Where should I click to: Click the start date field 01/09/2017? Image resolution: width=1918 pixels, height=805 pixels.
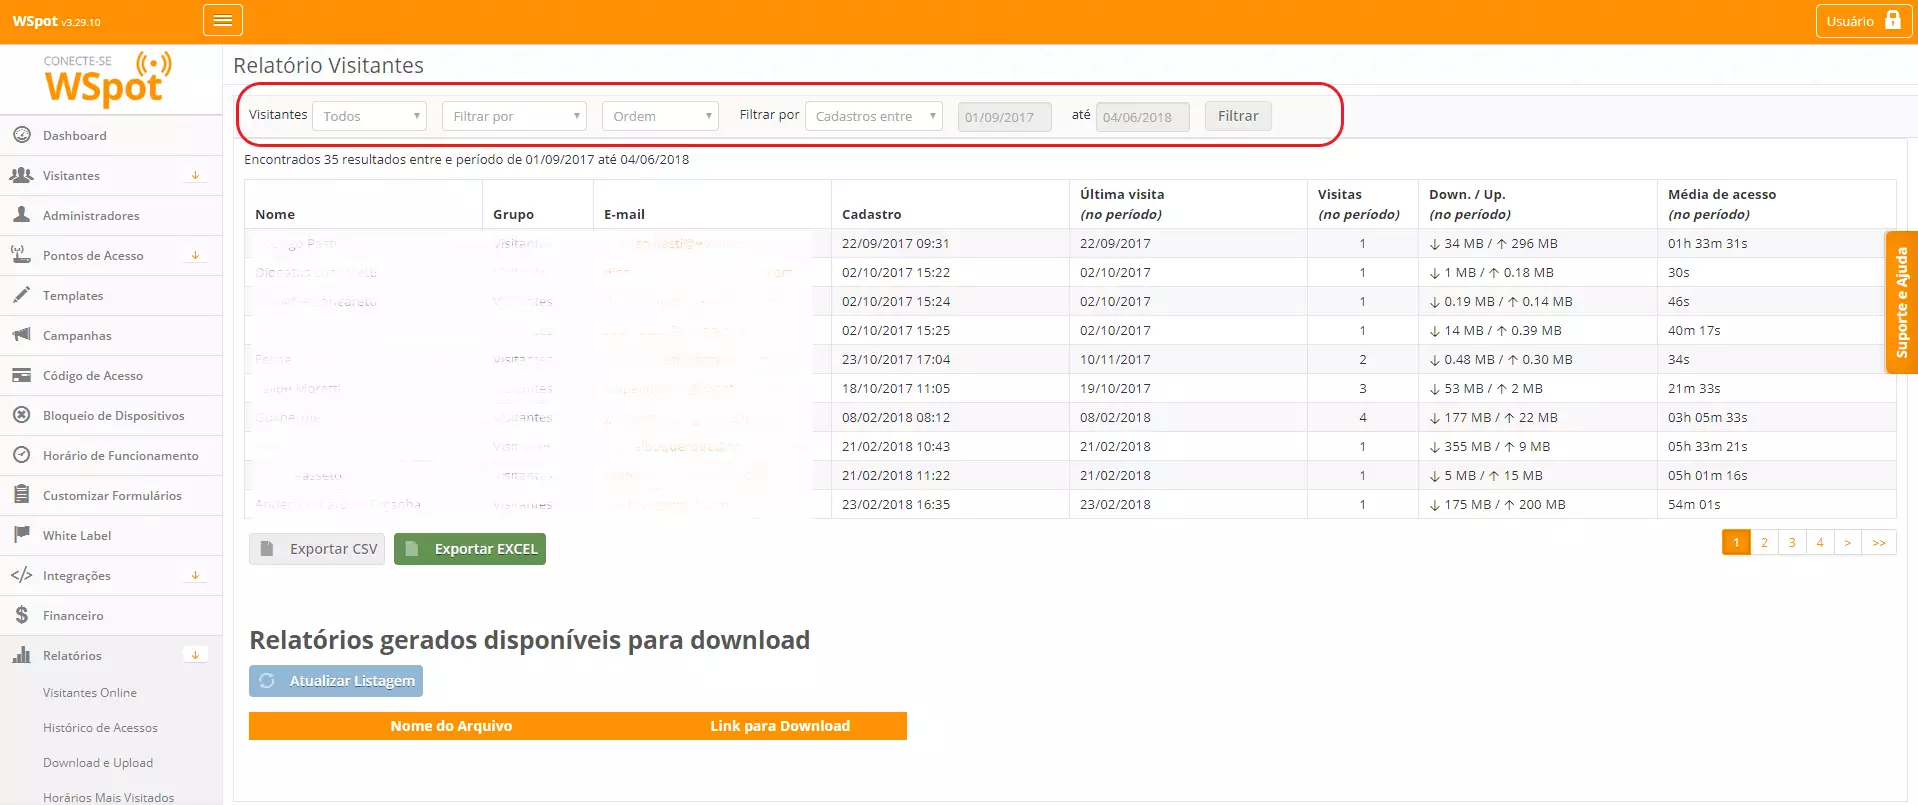pyautogui.click(x=1004, y=117)
